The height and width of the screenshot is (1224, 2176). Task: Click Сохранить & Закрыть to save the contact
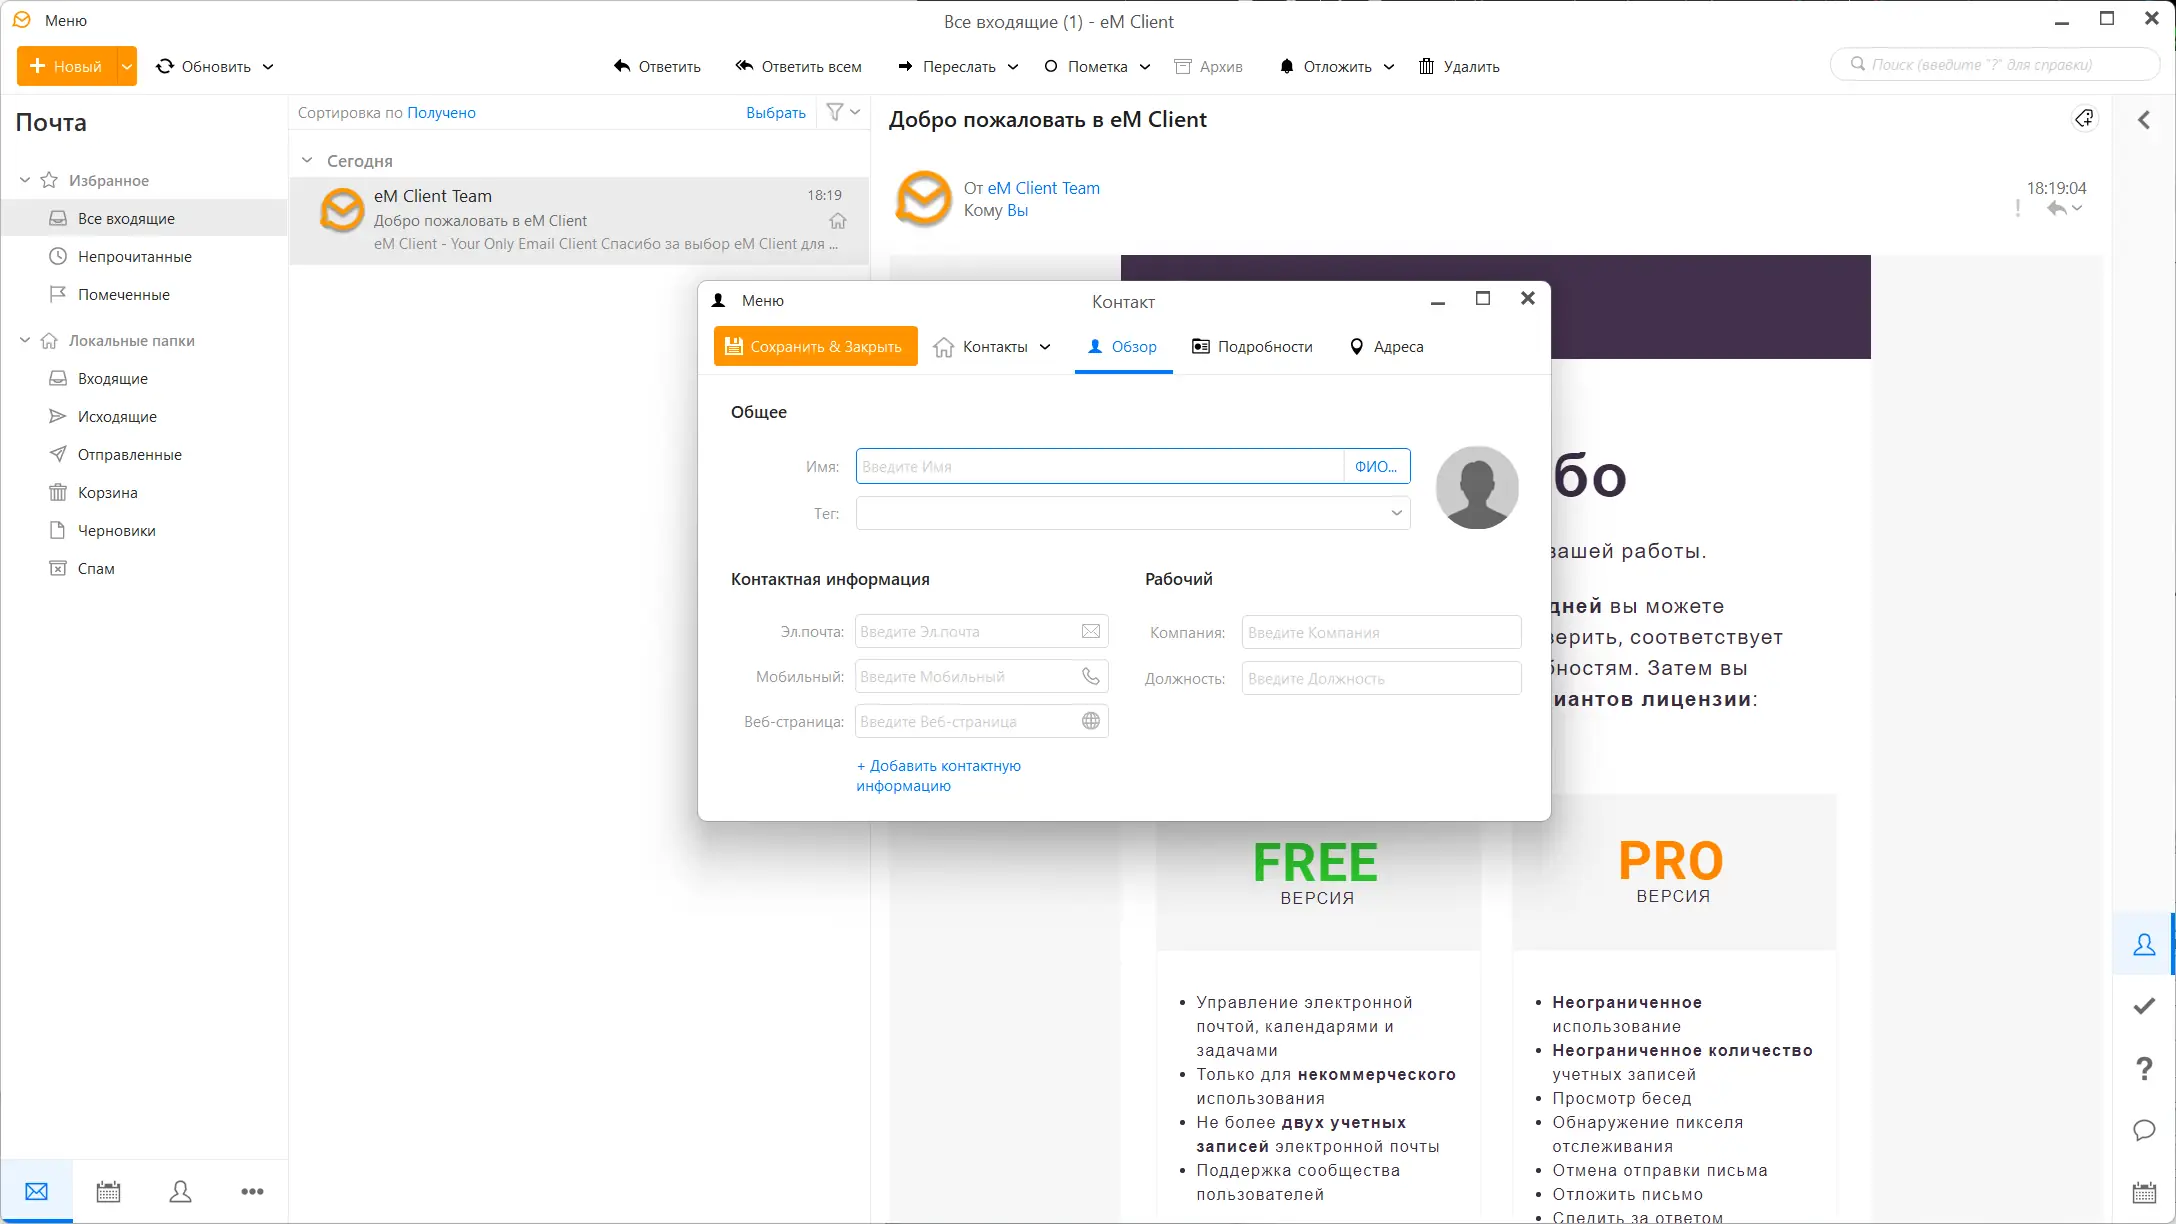pyautogui.click(x=815, y=346)
